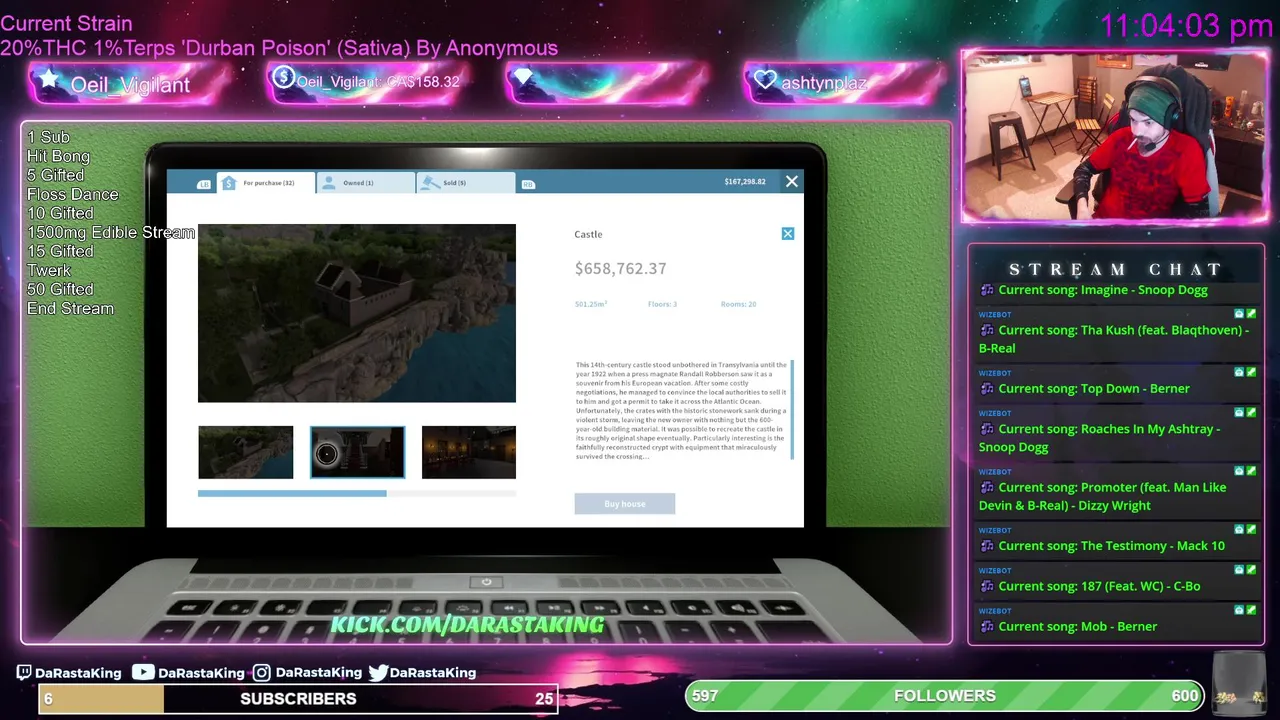This screenshot has width=1280, height=720.
Task: Open the Owned (1) tab
Action: point(366,183)
